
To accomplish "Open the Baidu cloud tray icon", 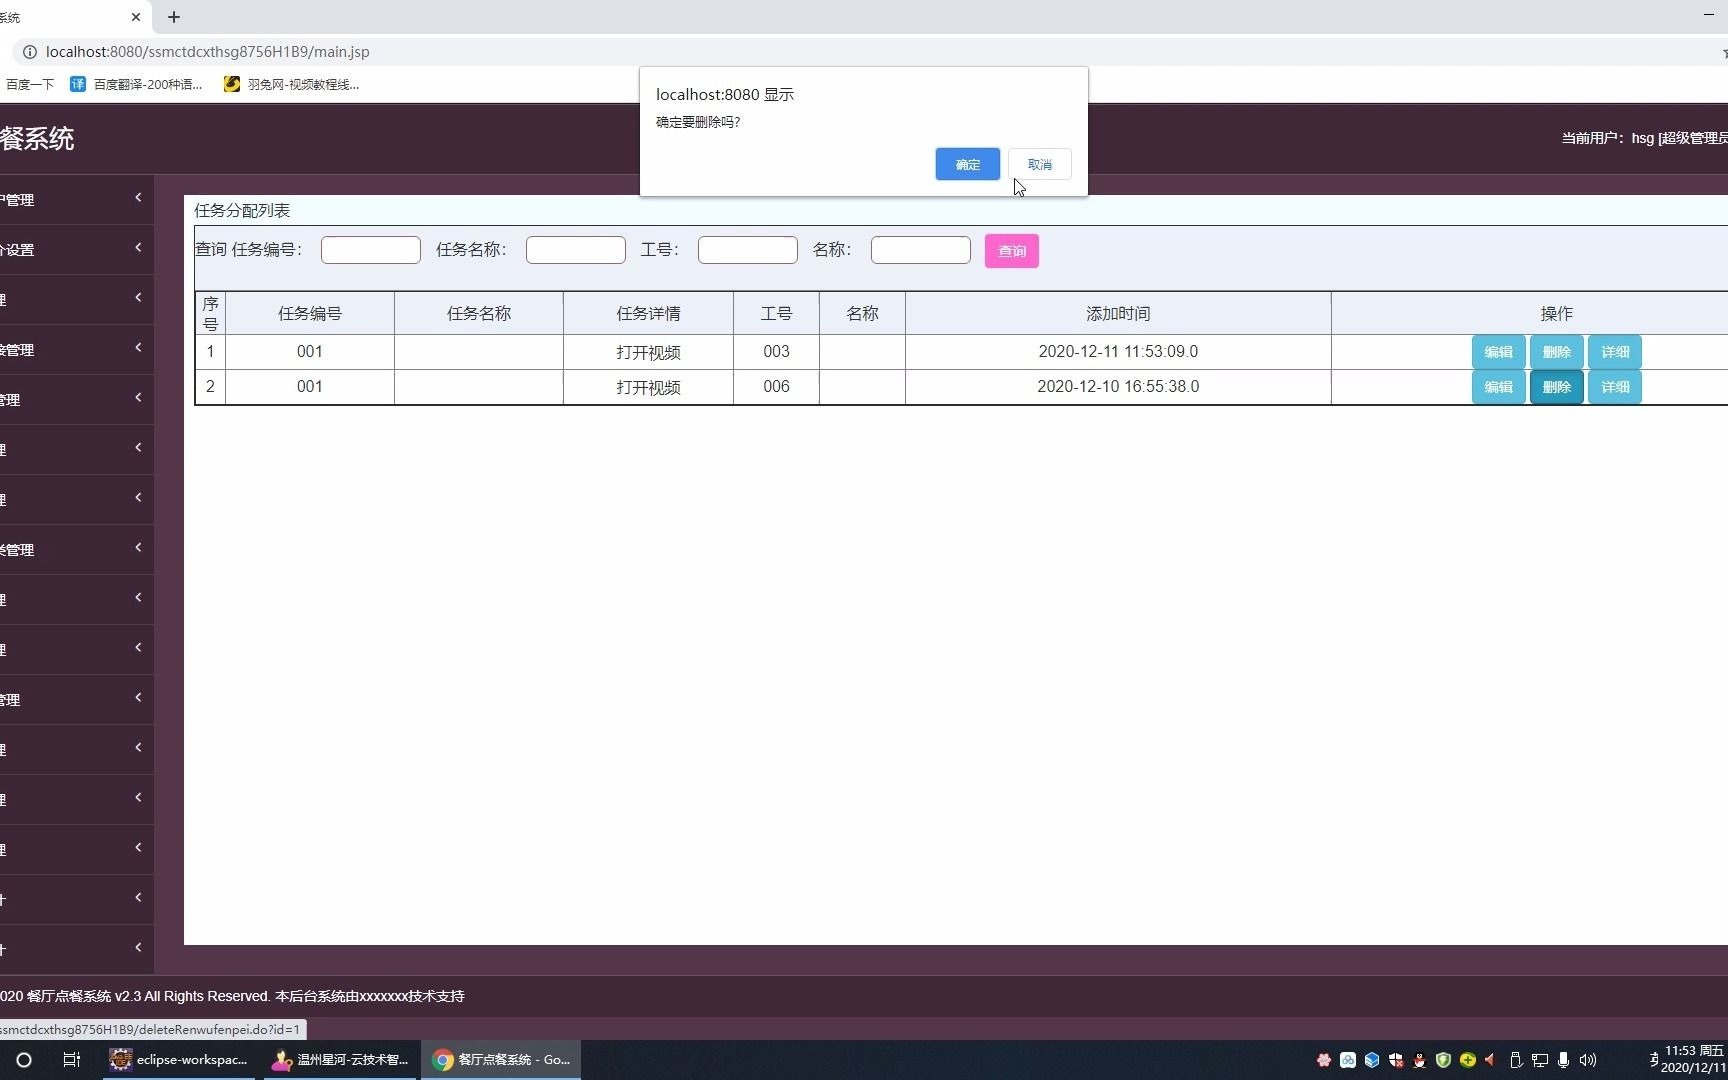I will 1348,1060.
